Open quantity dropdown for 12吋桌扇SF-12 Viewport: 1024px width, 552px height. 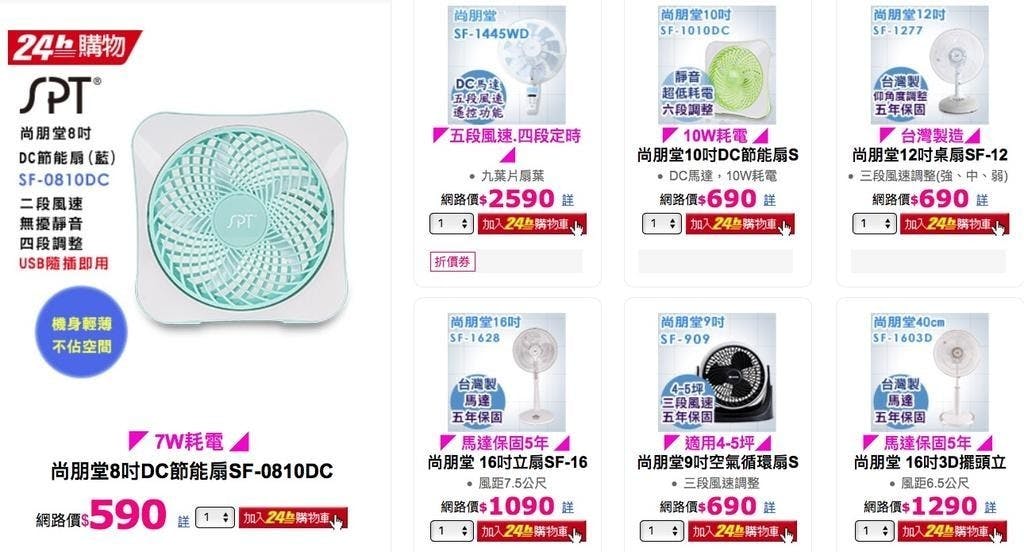(874, 223)
